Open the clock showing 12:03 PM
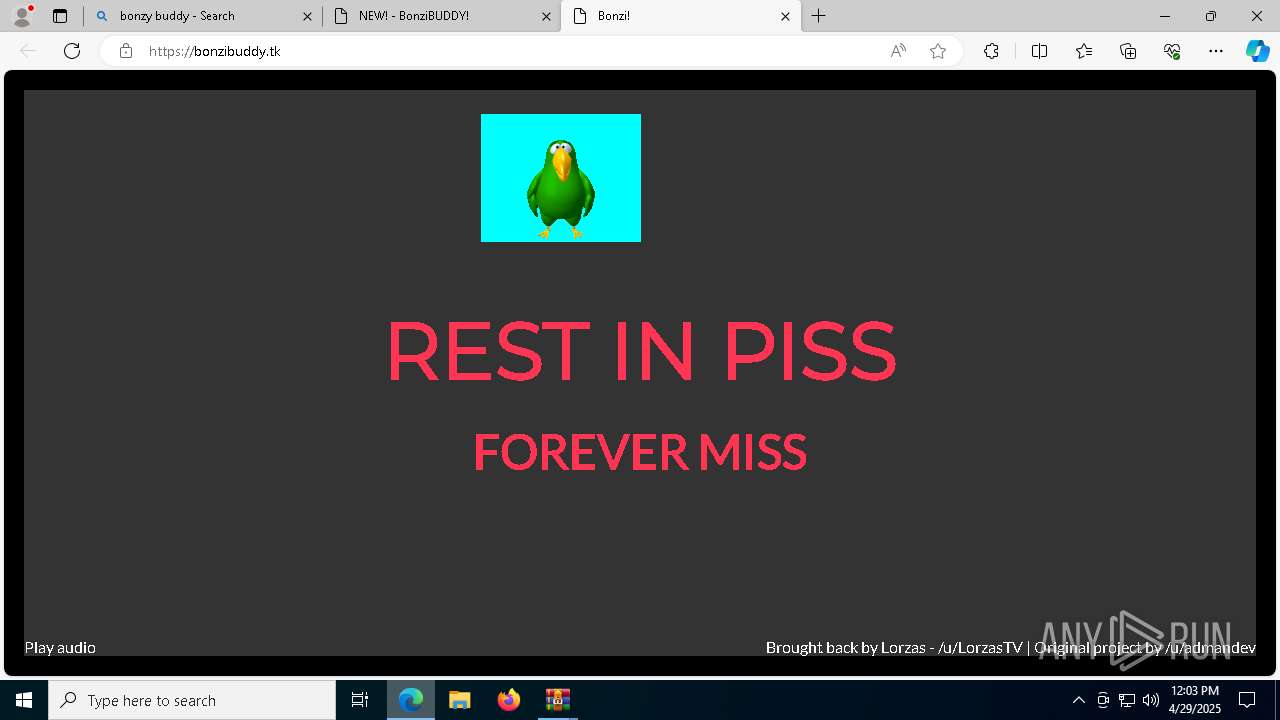The width and height of the screenshot is (1280, 720). [x=1195, y=700]
